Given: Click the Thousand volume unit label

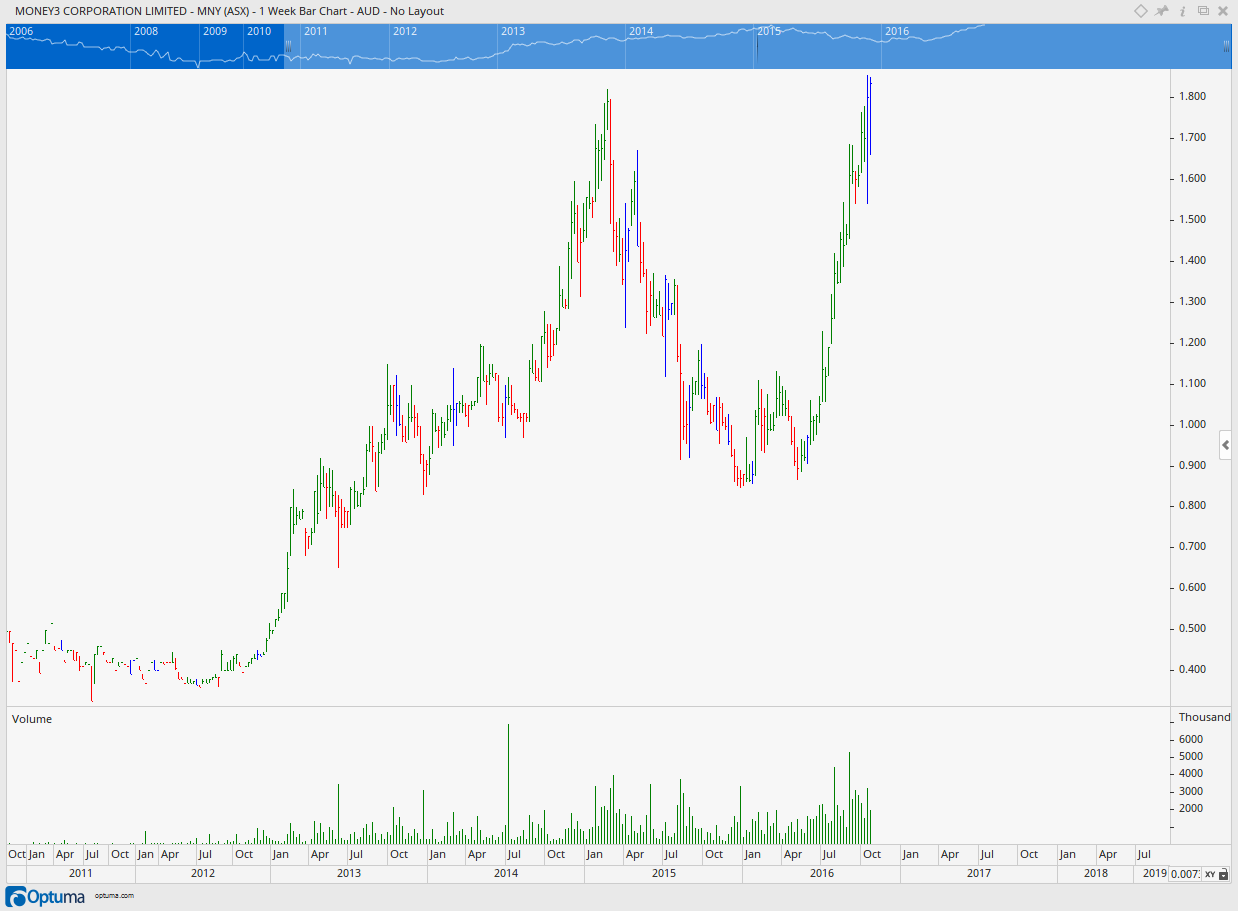Looking at the screenshot, I should [1204, 717].
